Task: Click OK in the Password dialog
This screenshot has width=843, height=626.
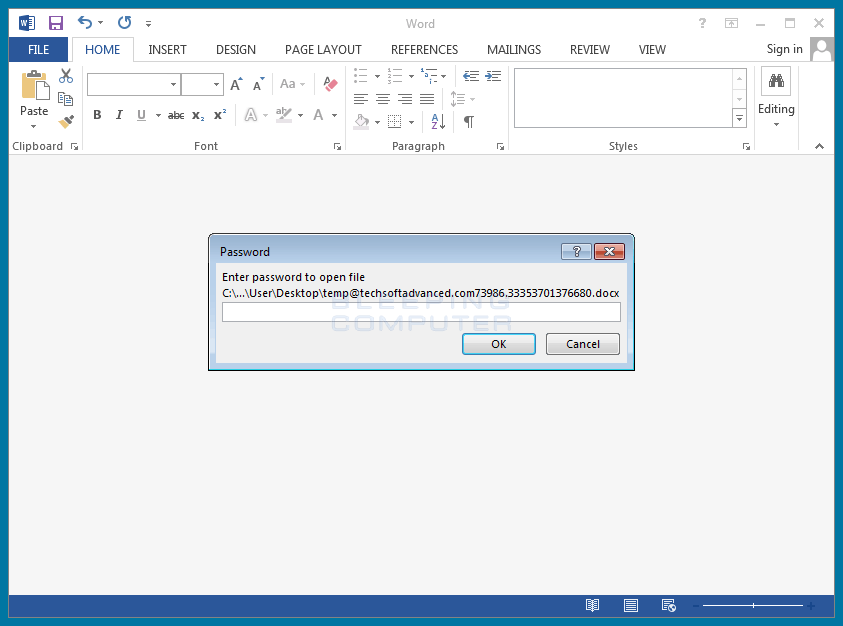Action: (498, 344)
